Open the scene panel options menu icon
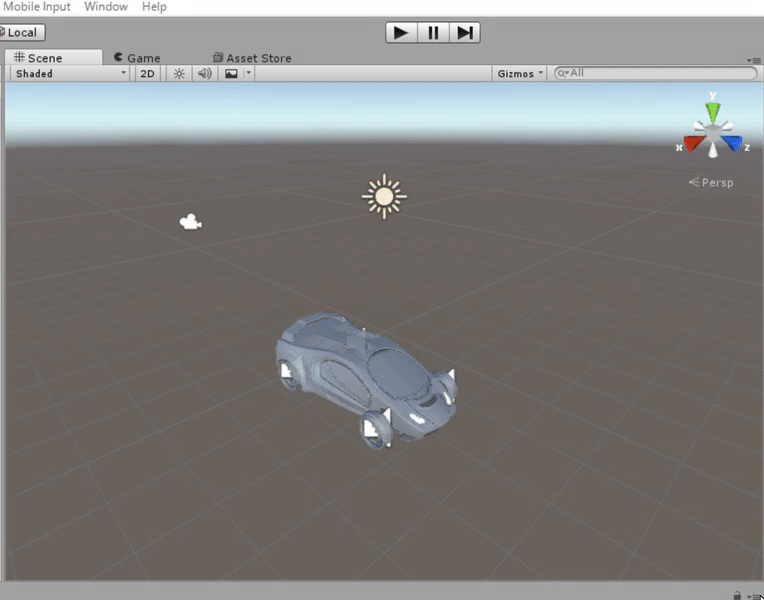The image size is (764, 600). [x=754, y=60]
